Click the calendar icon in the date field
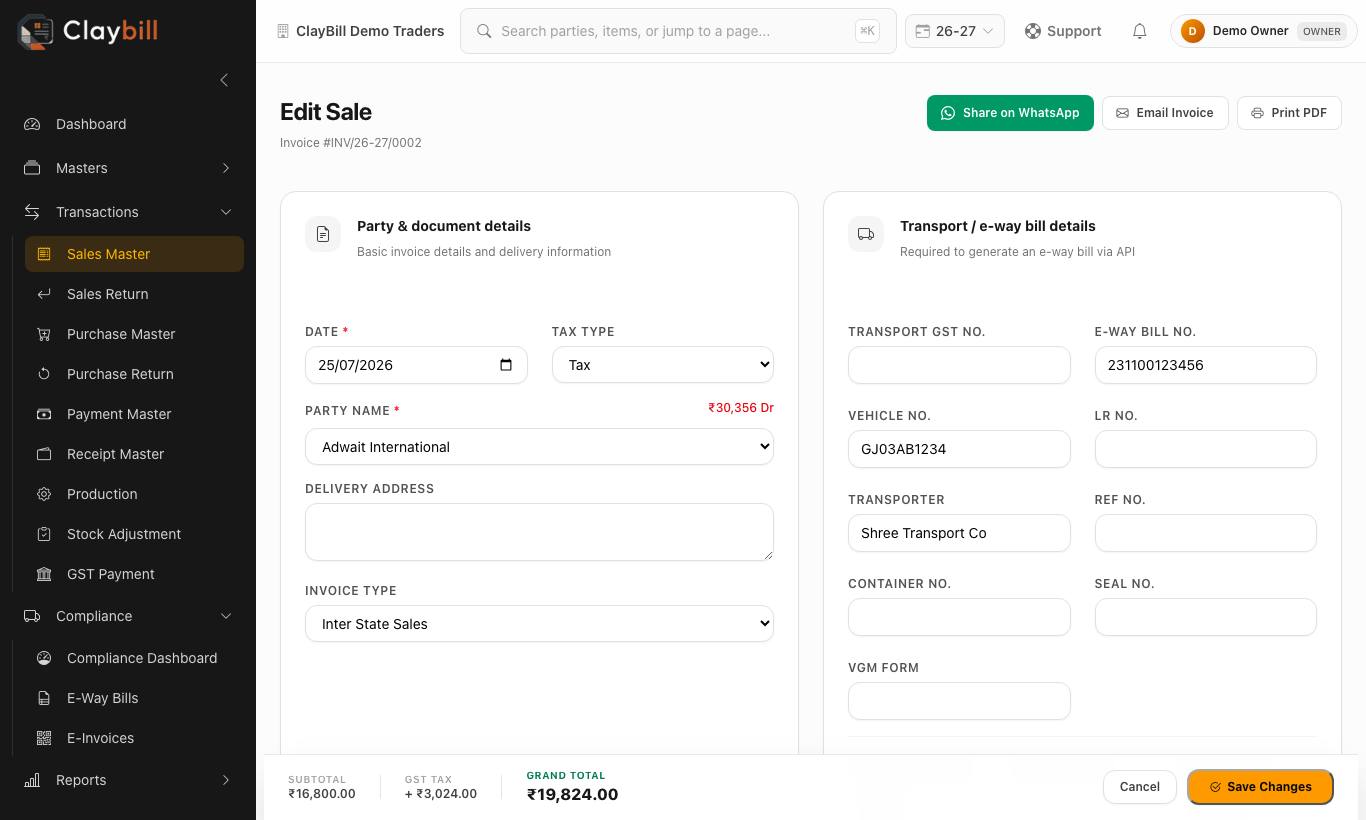The height and width of the screenshot is (820, 1366). [506, 365]
